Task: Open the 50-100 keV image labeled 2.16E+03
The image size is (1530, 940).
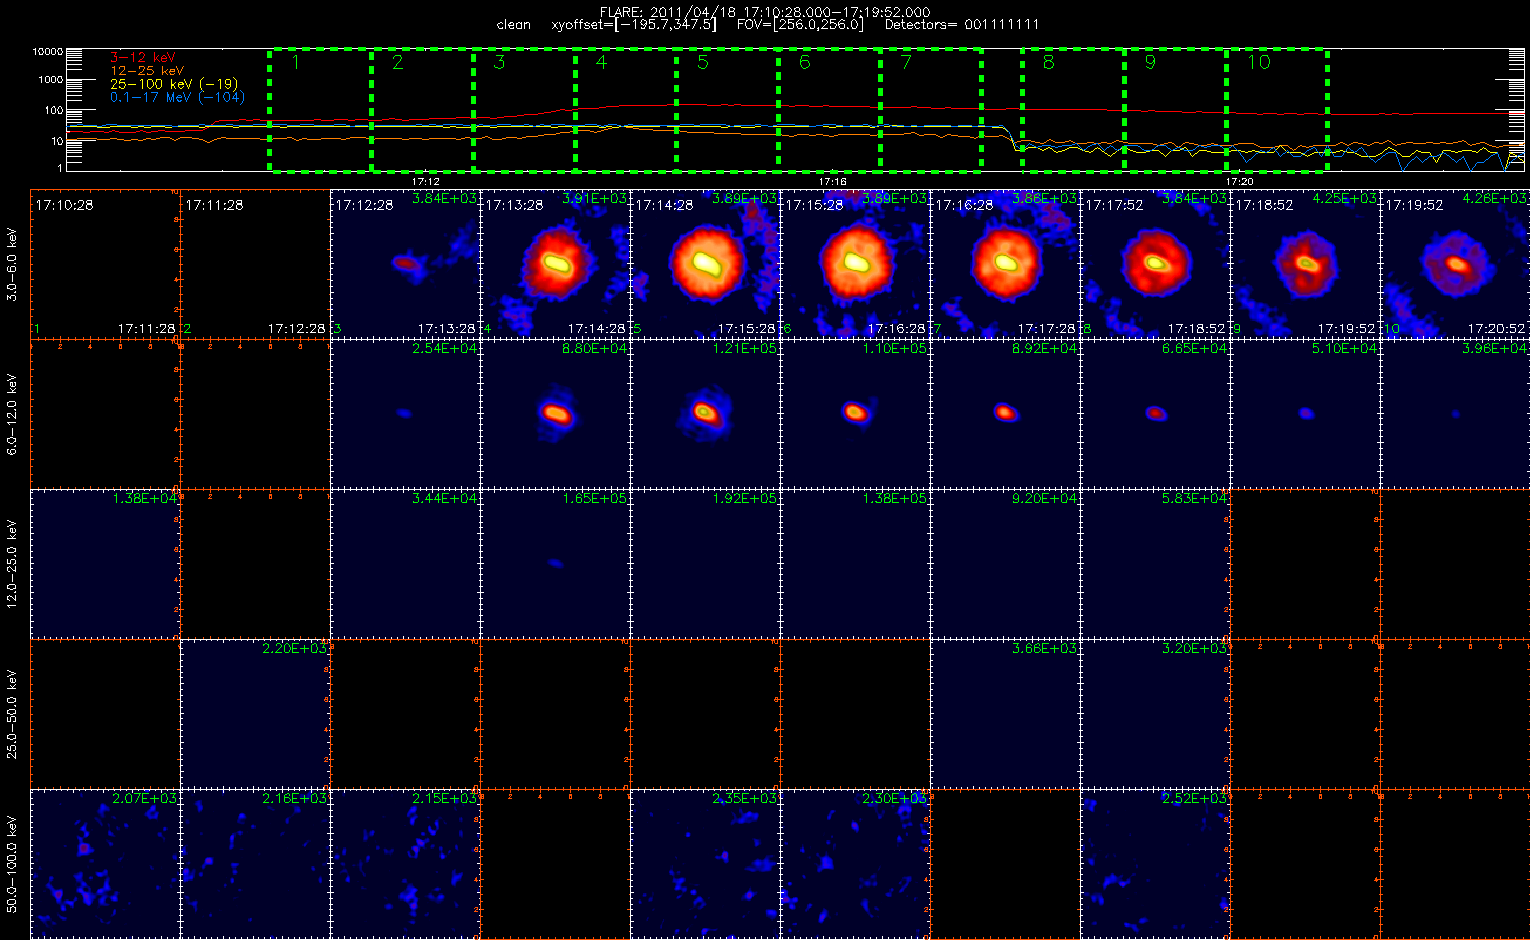Action: click(255, 863)
